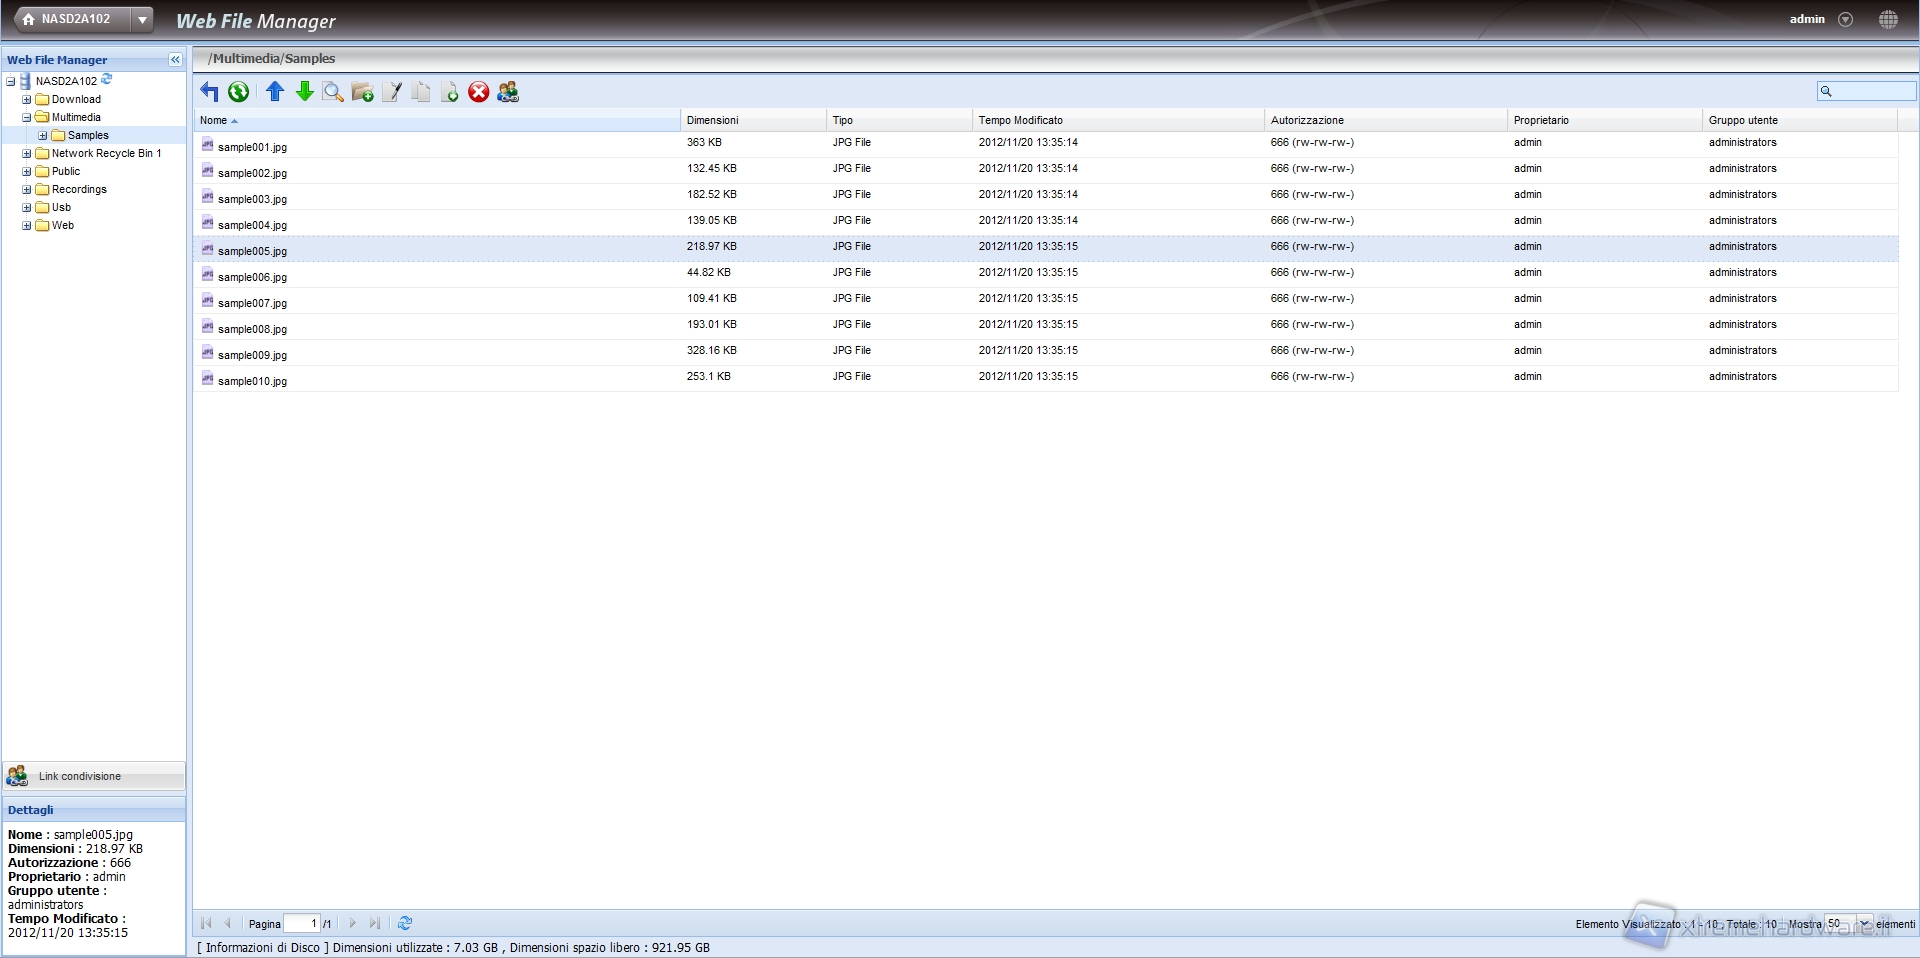This screenshot has width=1920, height=958.
Task: Click the green download arrow icon
Action: (x=304, y=92)
